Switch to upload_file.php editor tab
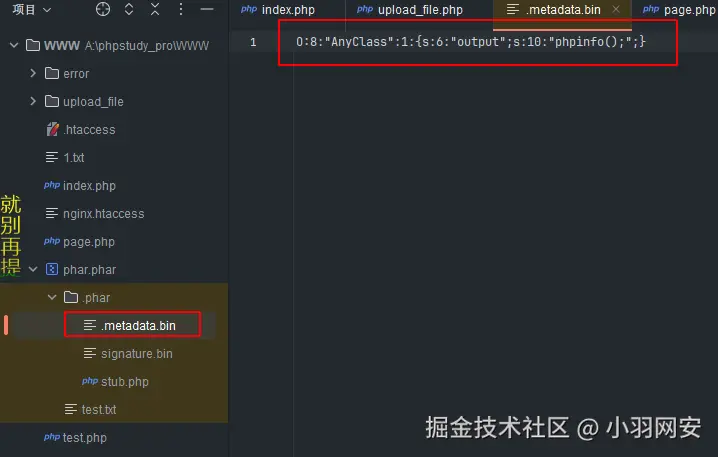 pyautogui.click(x=410, y=10)
